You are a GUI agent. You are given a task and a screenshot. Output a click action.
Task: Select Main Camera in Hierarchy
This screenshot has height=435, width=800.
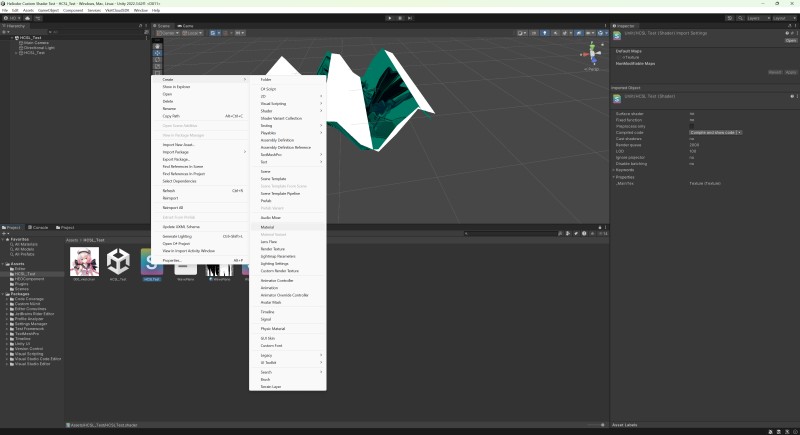point(36,43)
